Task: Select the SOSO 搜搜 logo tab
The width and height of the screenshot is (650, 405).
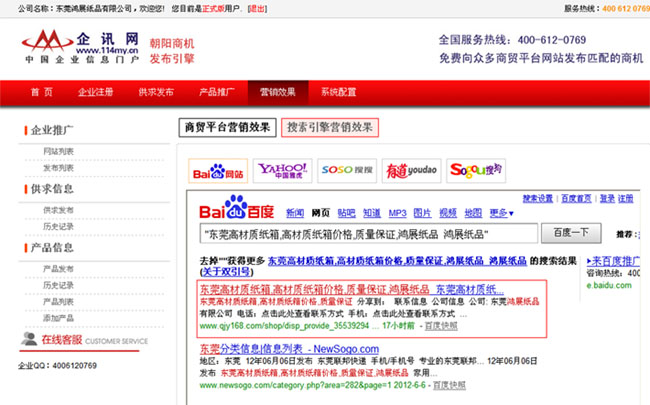Action: click(x=347, y=170)
